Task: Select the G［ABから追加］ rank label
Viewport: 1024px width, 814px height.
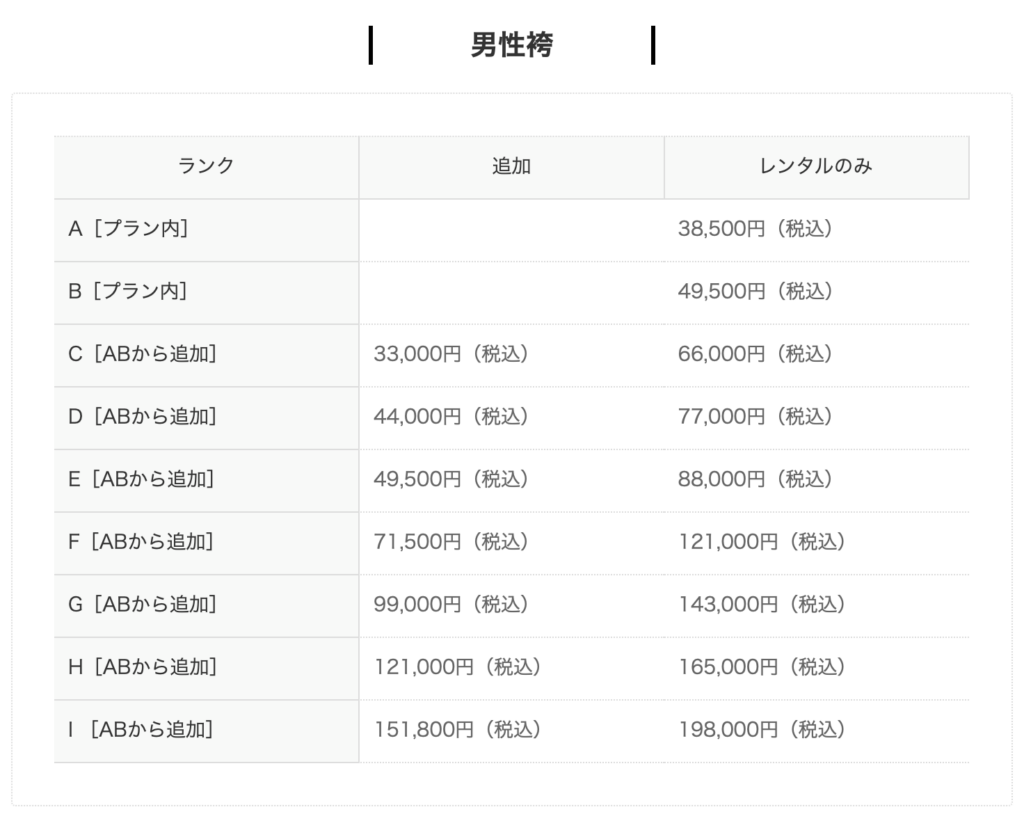Action: point(142,604)
